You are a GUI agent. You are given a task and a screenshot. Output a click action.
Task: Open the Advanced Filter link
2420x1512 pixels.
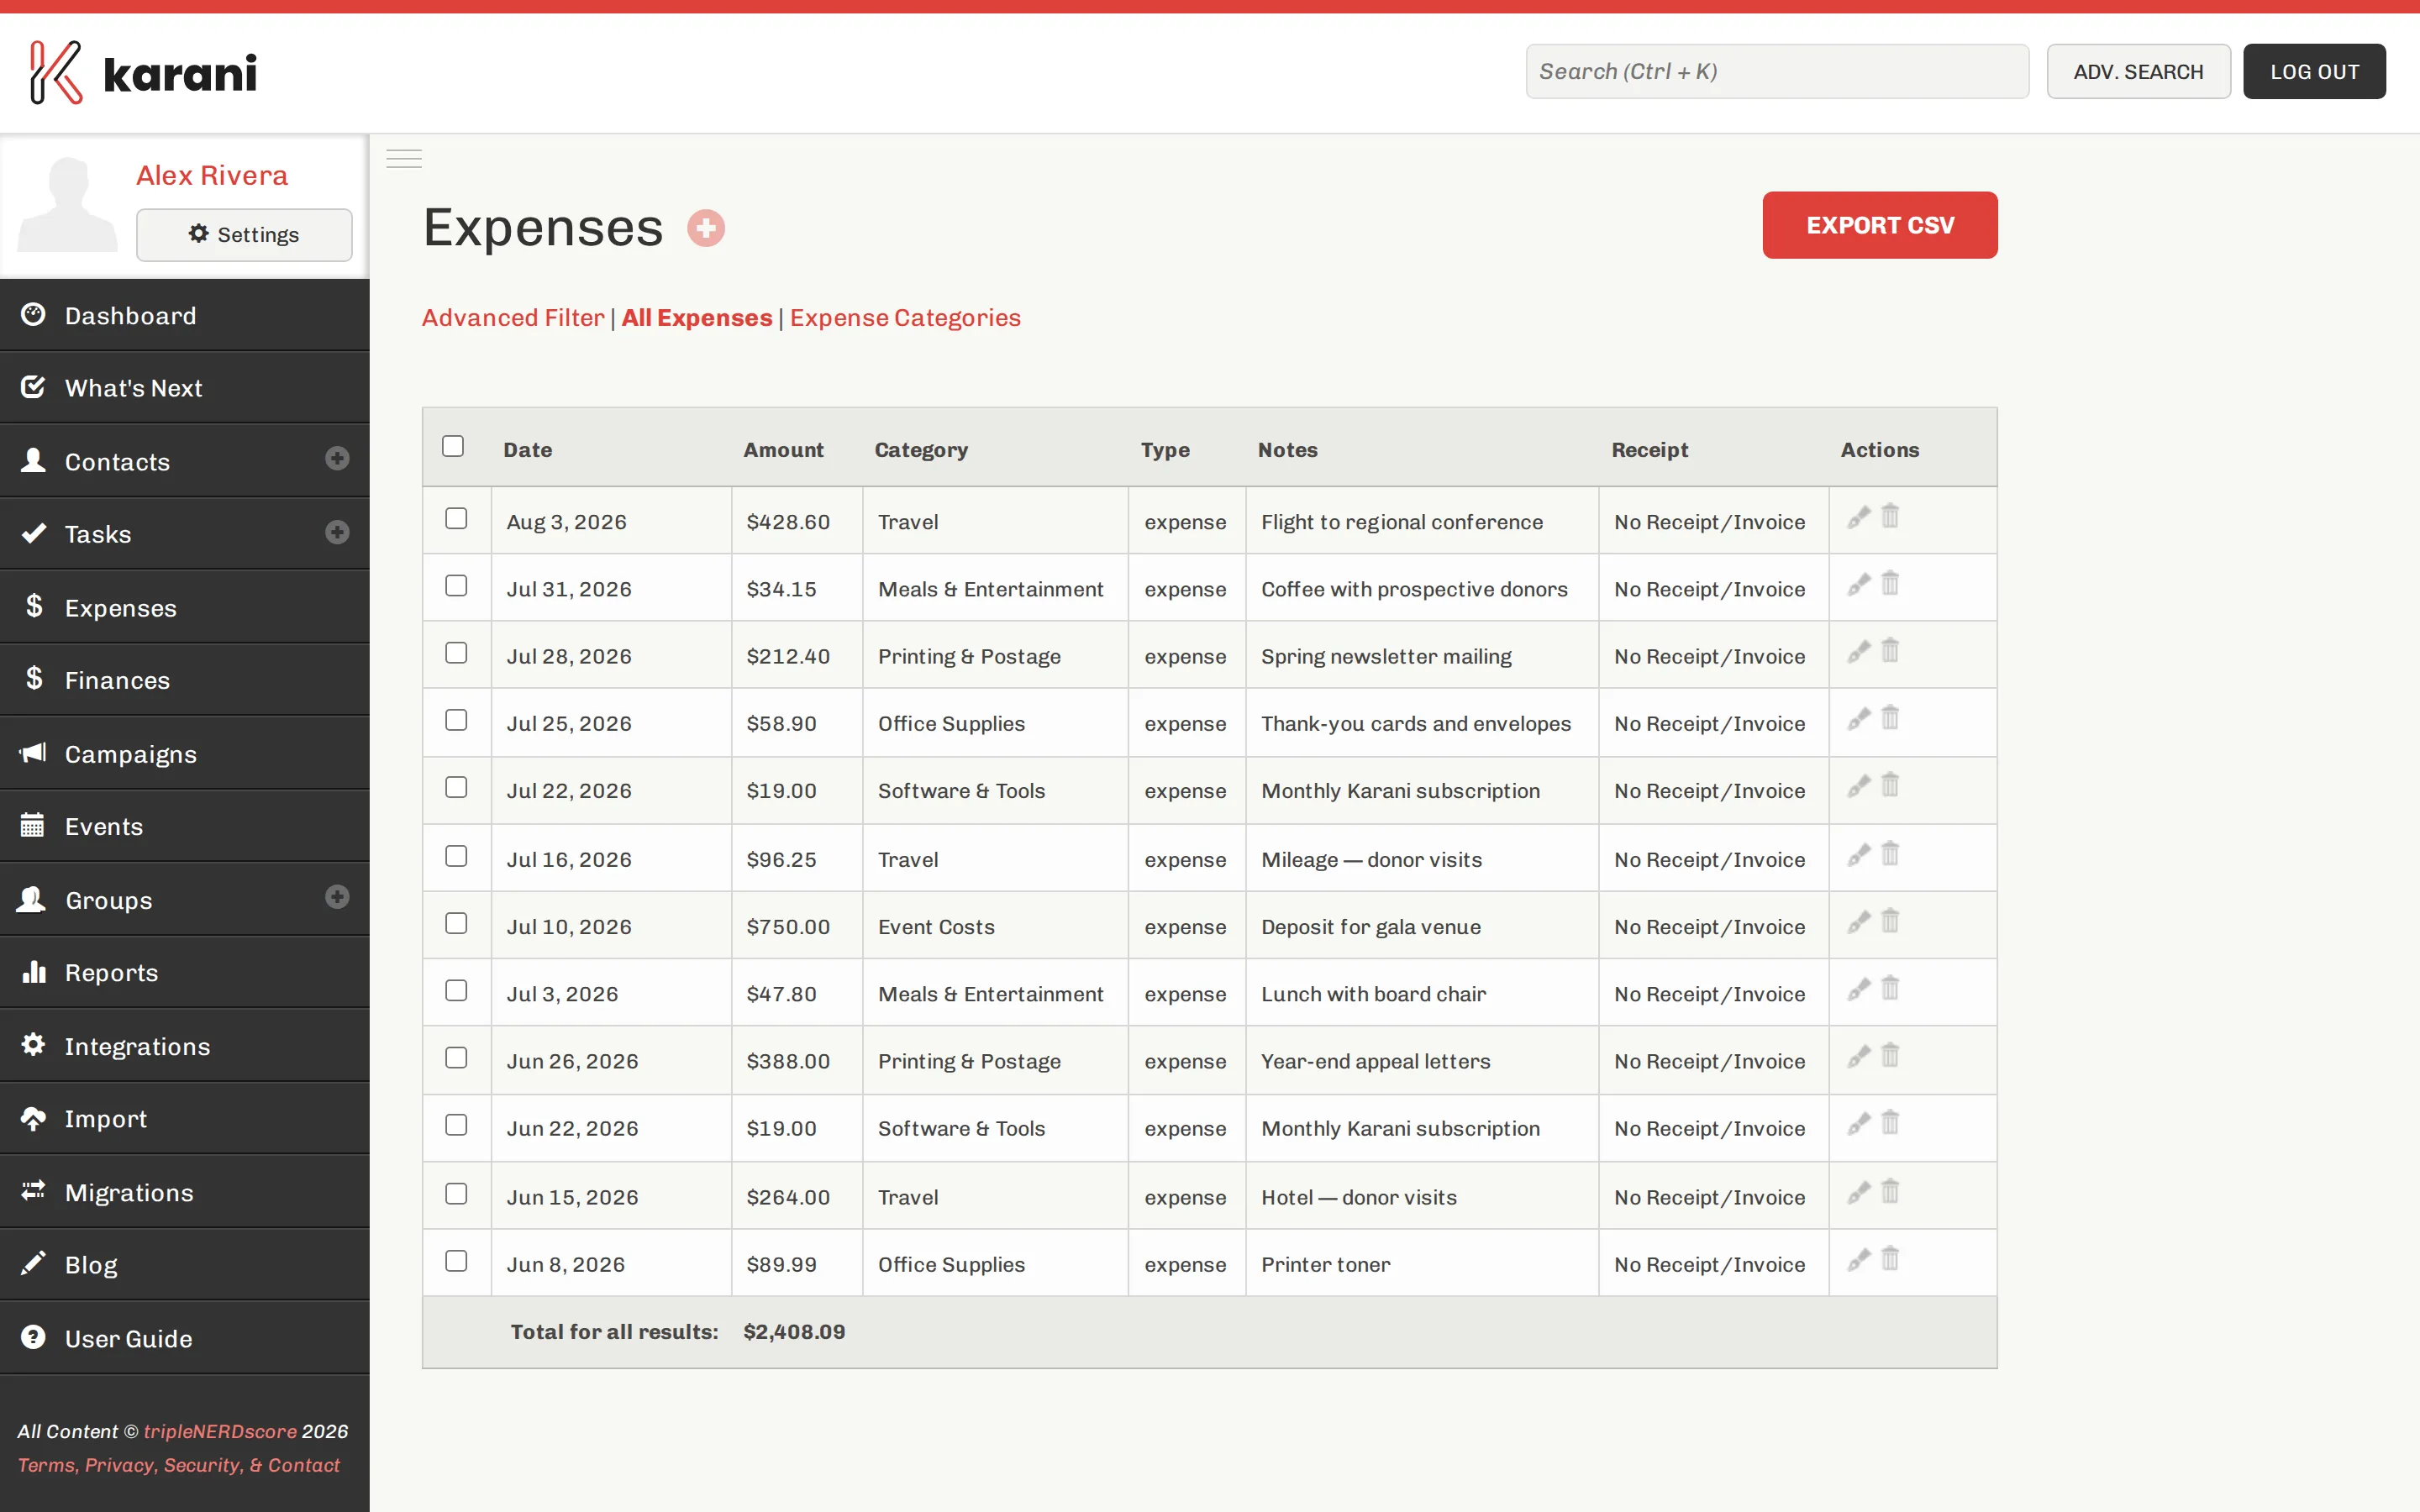pos(513,318)
